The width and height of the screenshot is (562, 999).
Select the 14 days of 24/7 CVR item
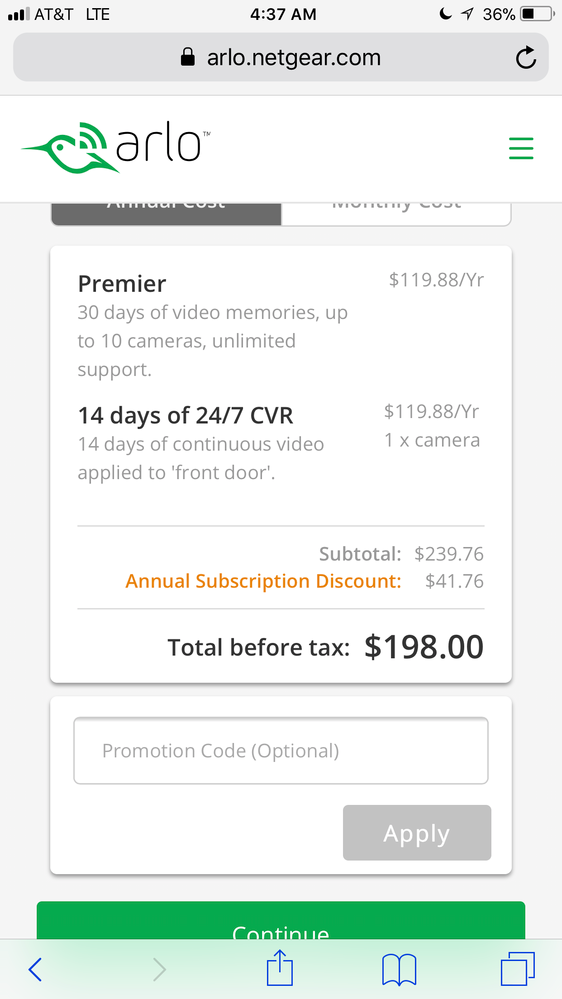(185, 415)
